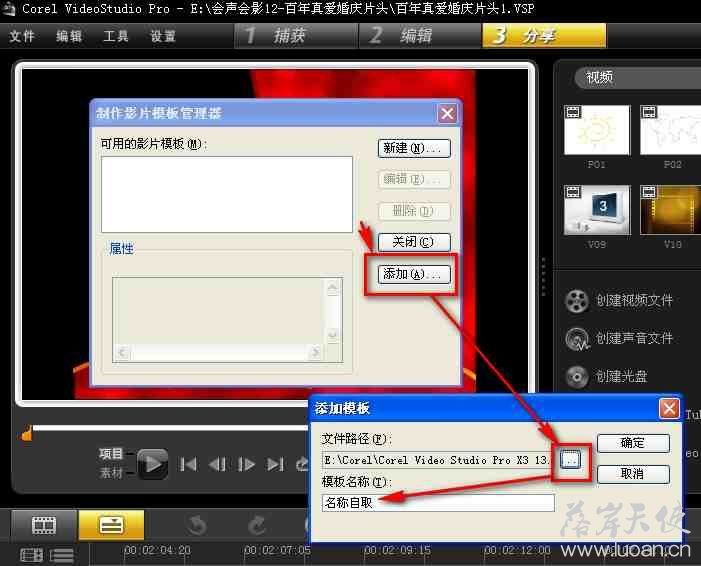Screen dimensions: 701x566
Task: Click timeline marker 00:02:09:15
Action: coord(397,550)
